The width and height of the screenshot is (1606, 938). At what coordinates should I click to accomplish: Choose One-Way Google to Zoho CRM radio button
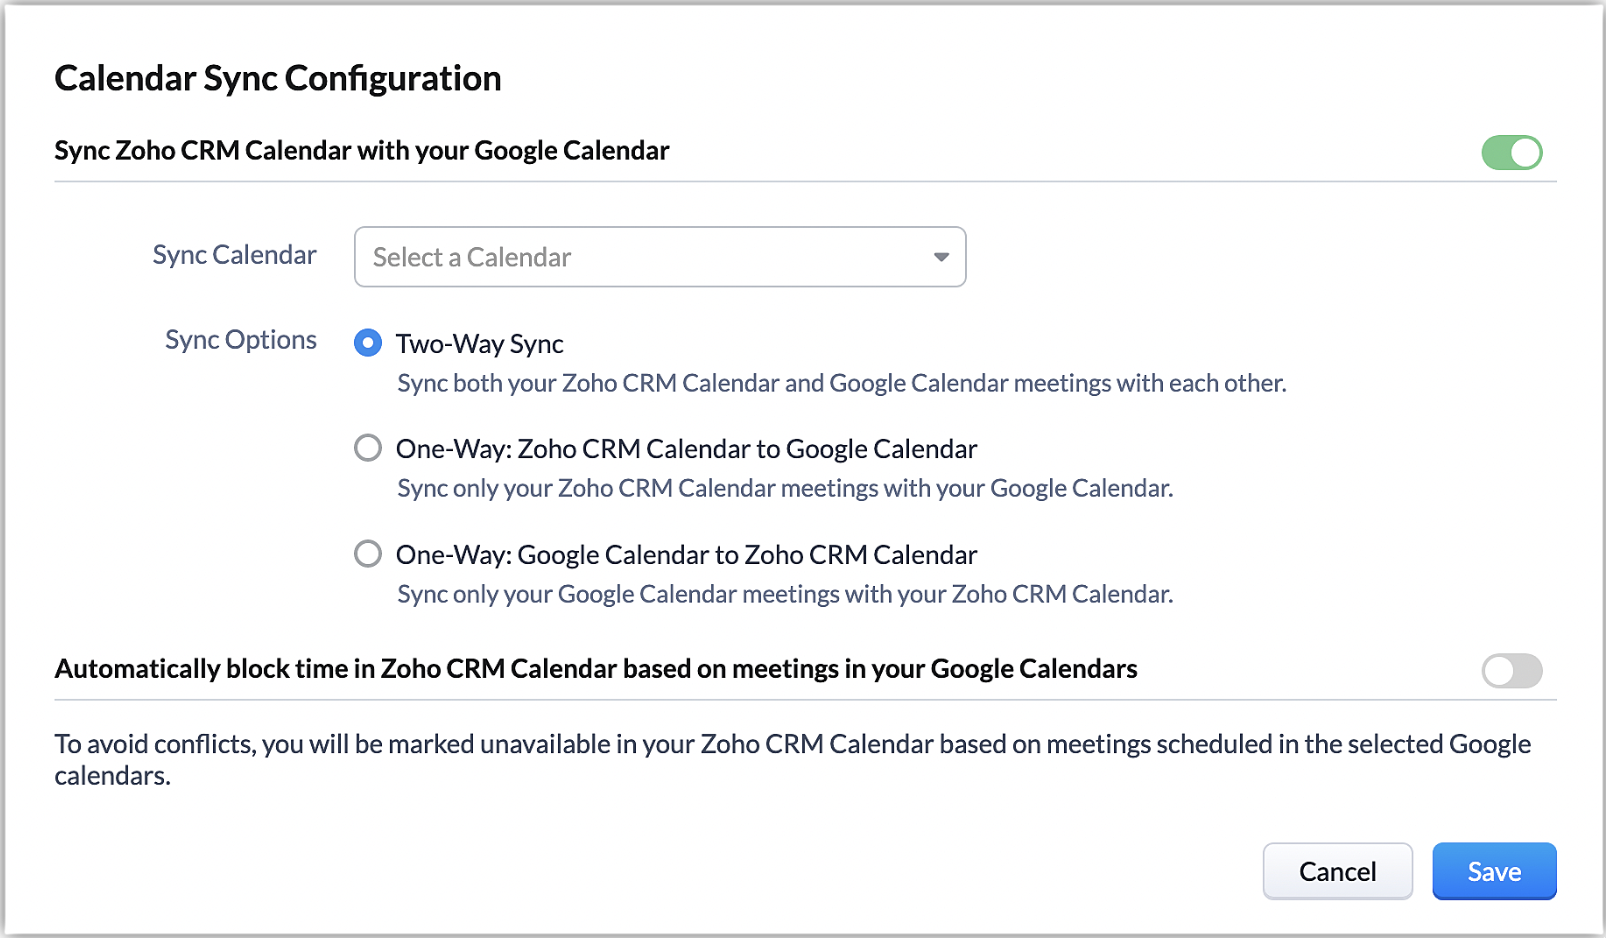[x=368, y=553]
